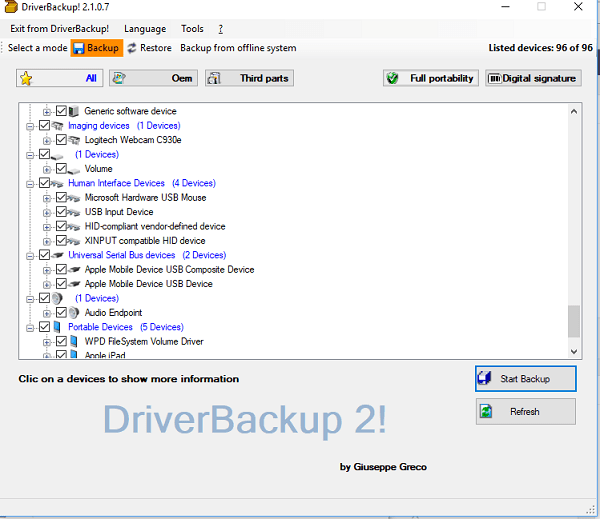Toggle the Audio Endpoint checkbox
The width and height of the screenshot is (600, 519).
pos(61,312)
